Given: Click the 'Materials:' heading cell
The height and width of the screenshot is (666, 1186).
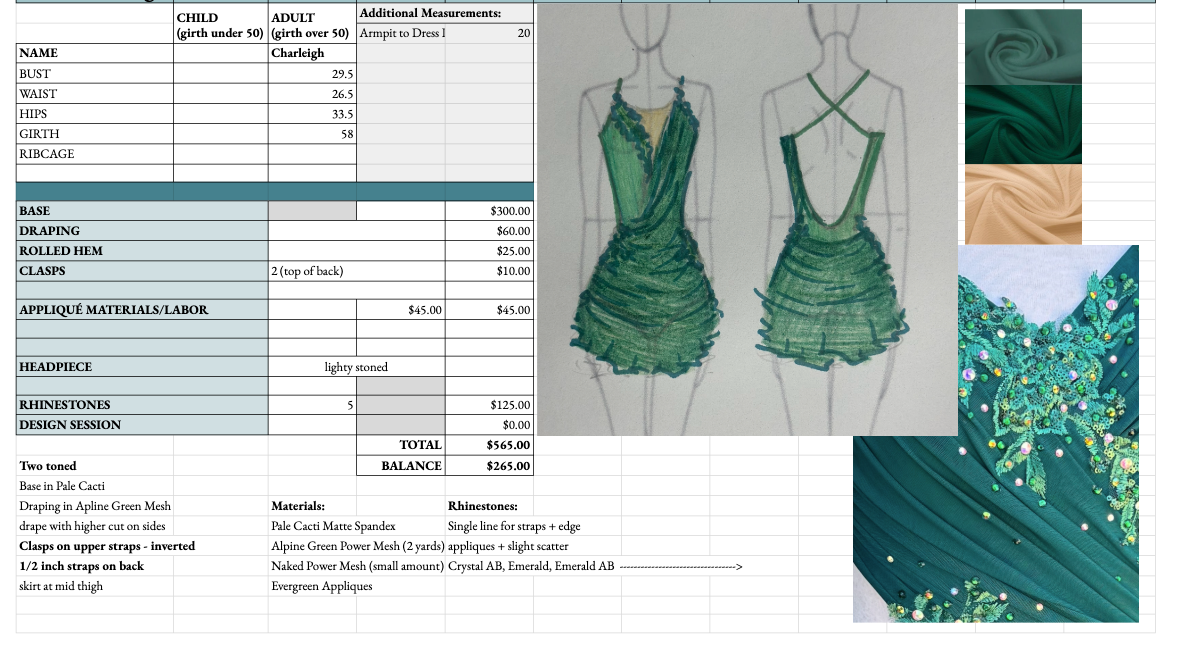Looking at the screenshot, I should pyautogui.click(x=312, y=506).
